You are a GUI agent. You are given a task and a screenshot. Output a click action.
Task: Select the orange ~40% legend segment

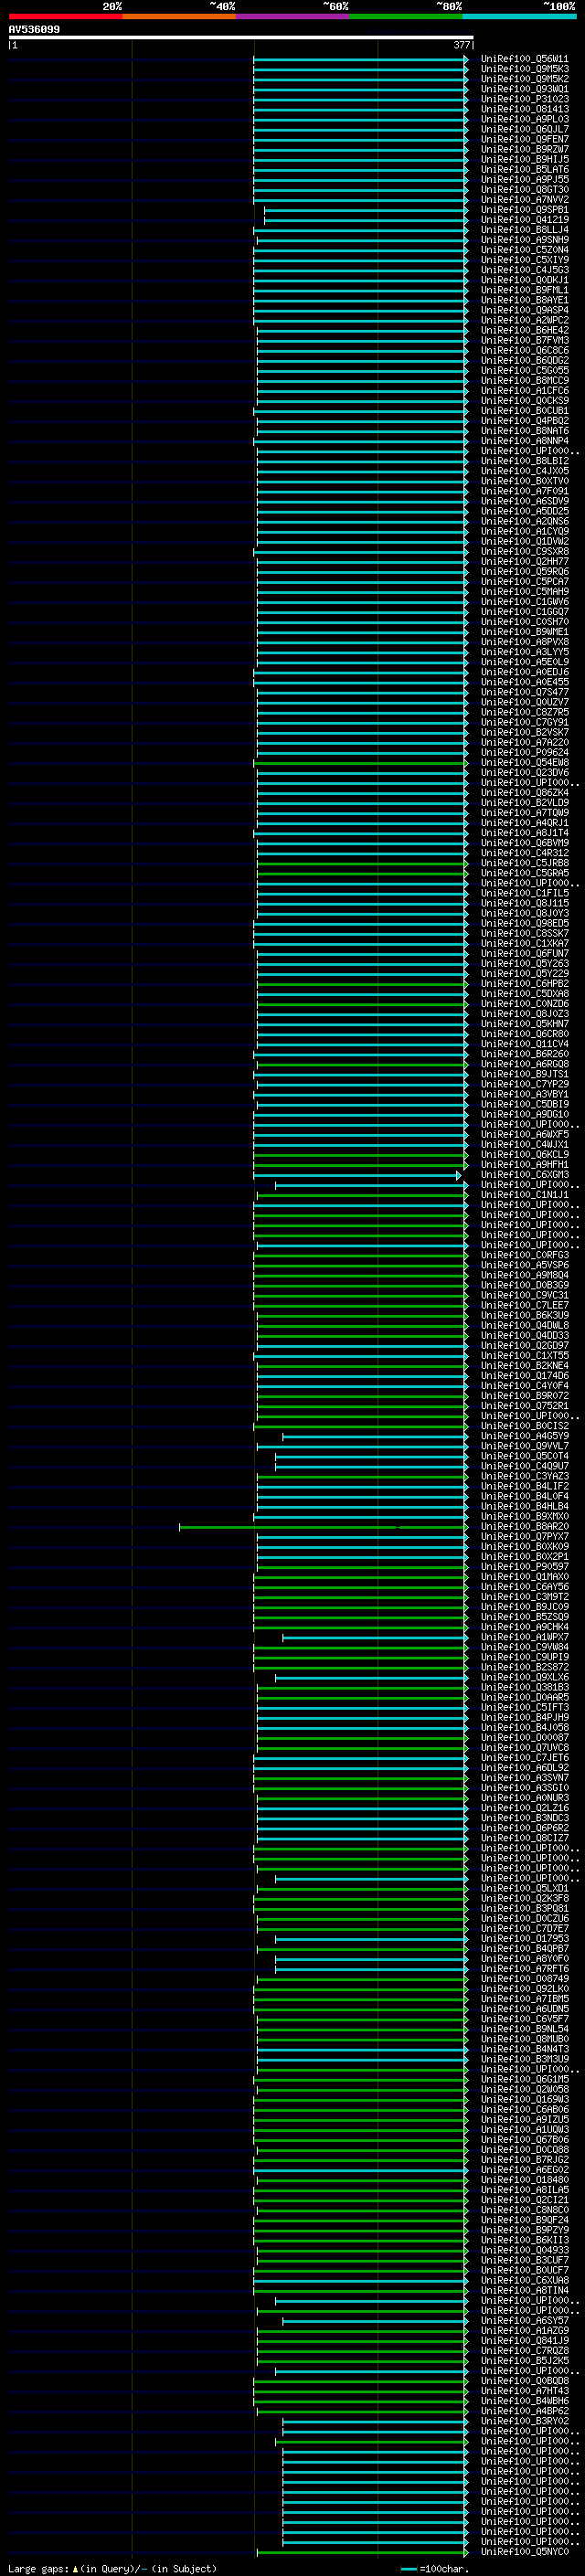(x=179, y=16)
